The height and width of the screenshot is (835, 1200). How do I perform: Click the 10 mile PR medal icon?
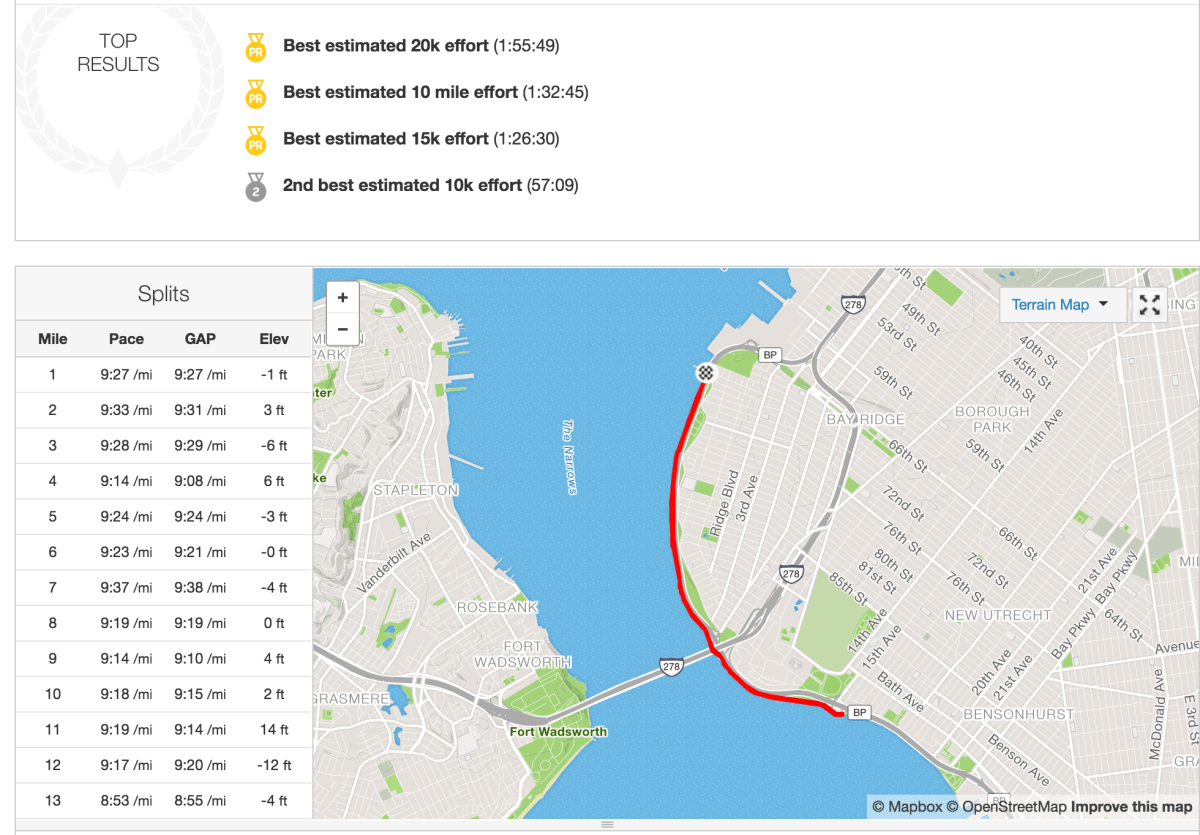point(255,94)
